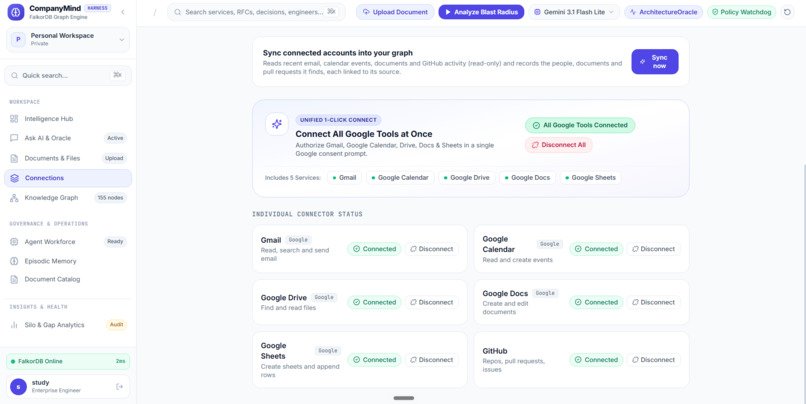
Task: Click the FalkorDB Online status bar
Action: [68, 361]
